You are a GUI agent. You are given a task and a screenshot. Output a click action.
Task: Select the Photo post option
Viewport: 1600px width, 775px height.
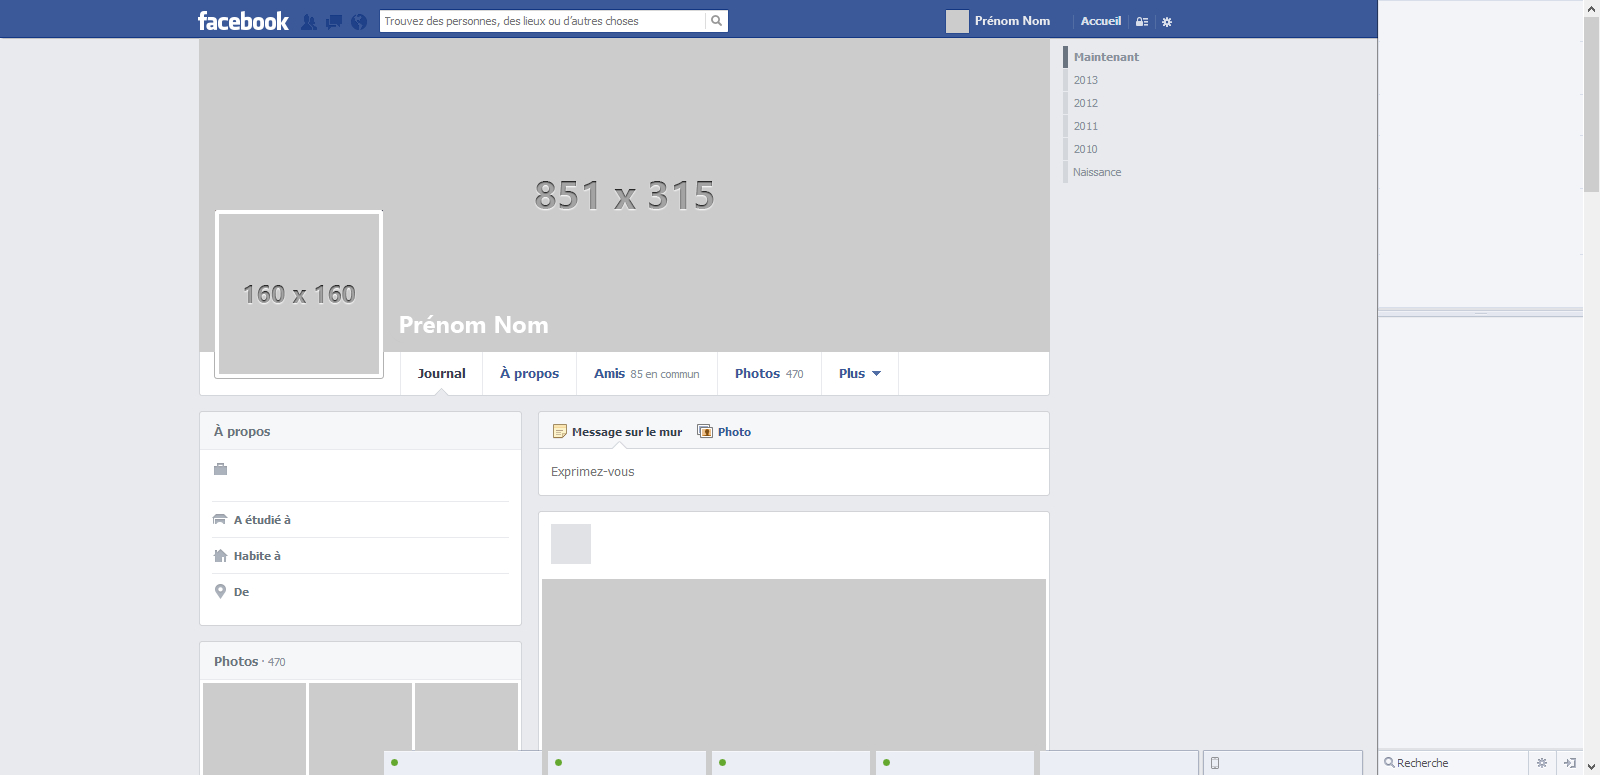click(725, 432)
